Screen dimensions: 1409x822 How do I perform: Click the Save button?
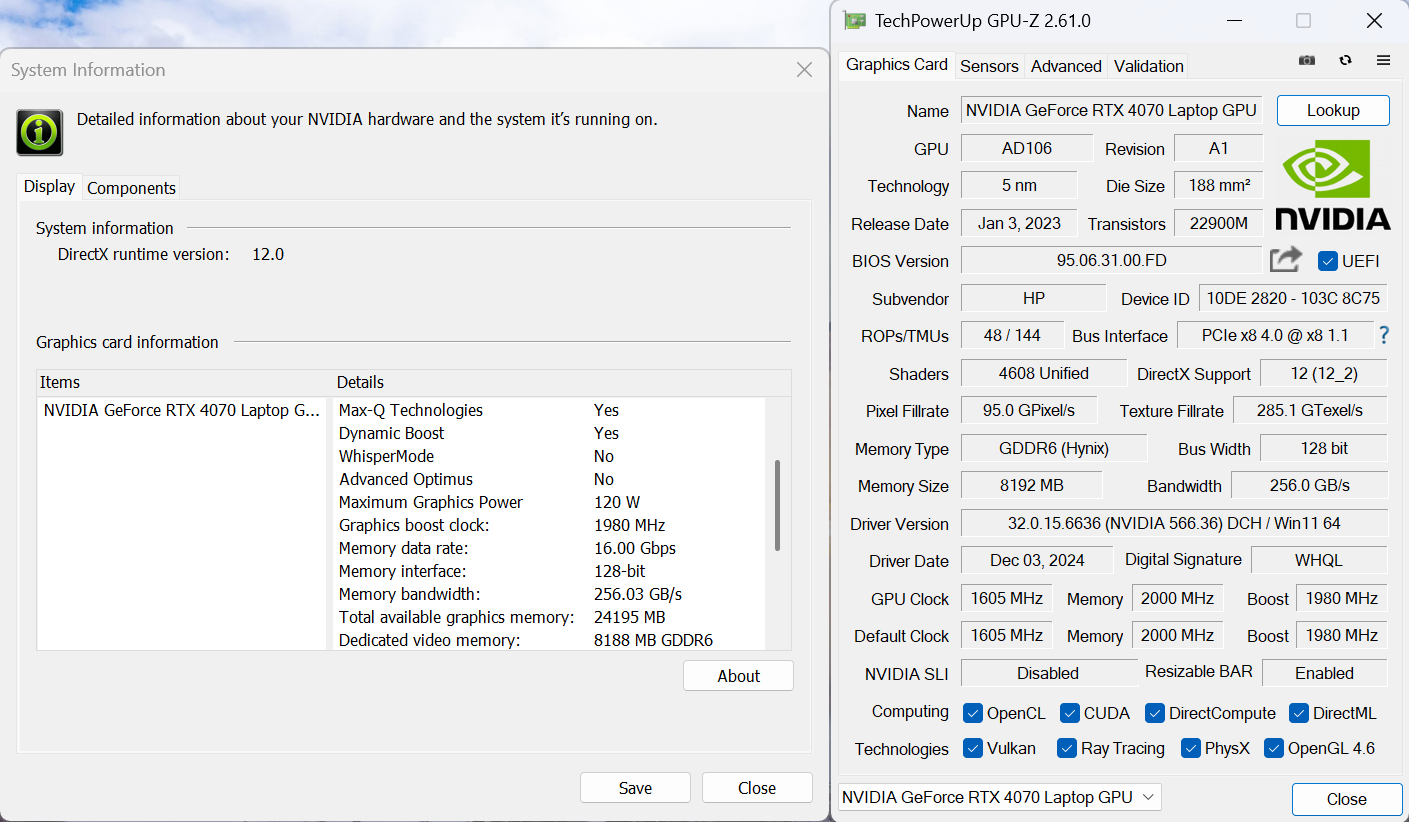click(635, 788)
